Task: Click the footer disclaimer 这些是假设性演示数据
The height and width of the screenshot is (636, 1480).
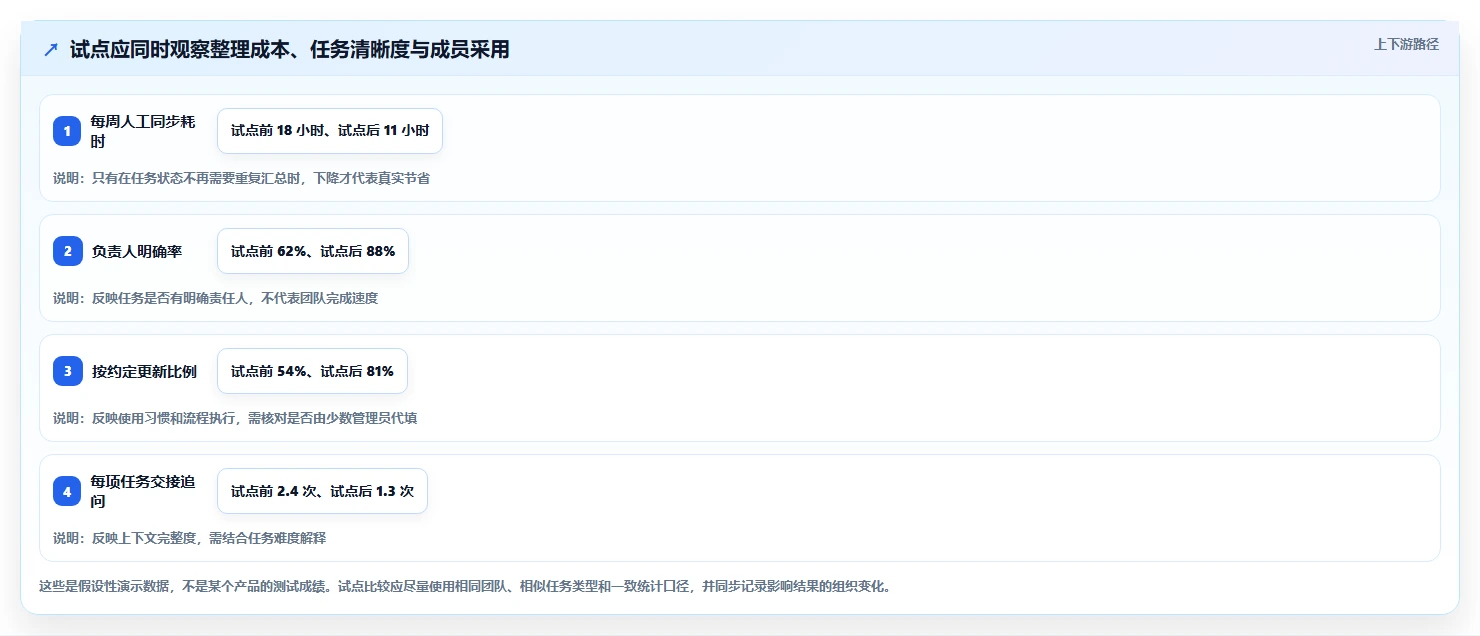Action: point(465,586)
